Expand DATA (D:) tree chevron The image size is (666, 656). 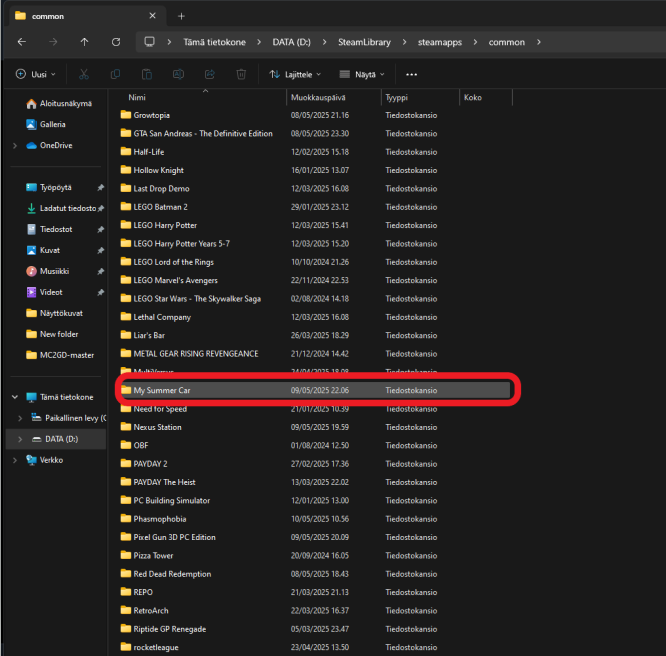[20, 439]
